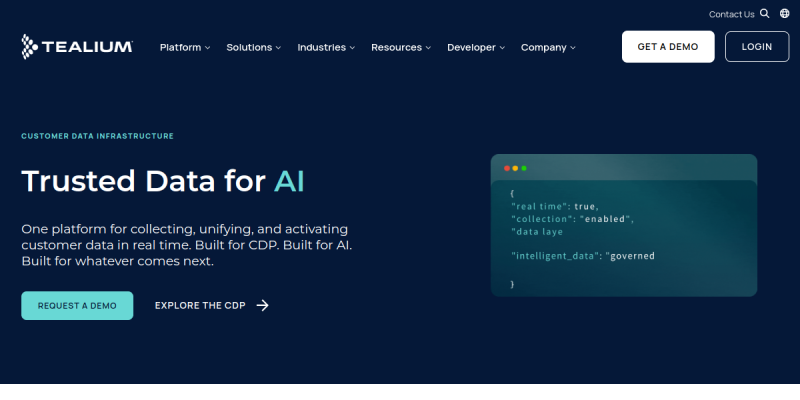Screen dimensions: 800x400
Task: Click the REQUEST A DEMO button
Action: click(77, 306)
